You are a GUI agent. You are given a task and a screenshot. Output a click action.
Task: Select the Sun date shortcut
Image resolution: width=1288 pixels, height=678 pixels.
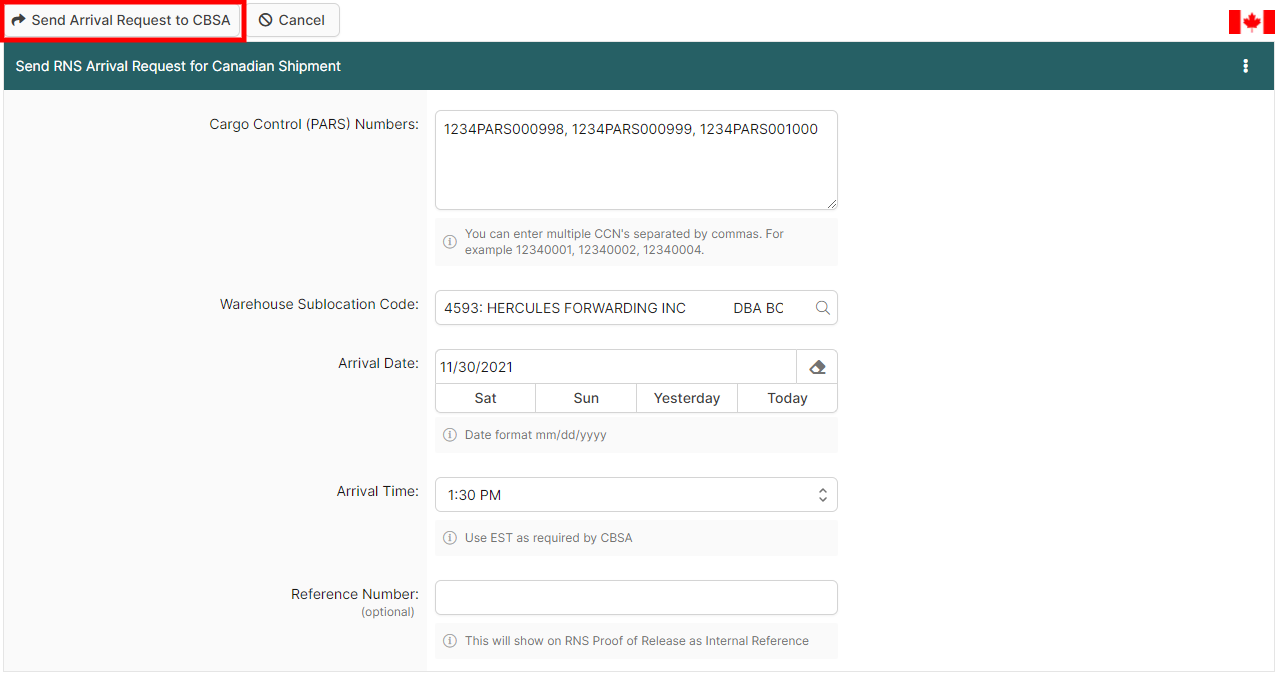coord(586,398)
